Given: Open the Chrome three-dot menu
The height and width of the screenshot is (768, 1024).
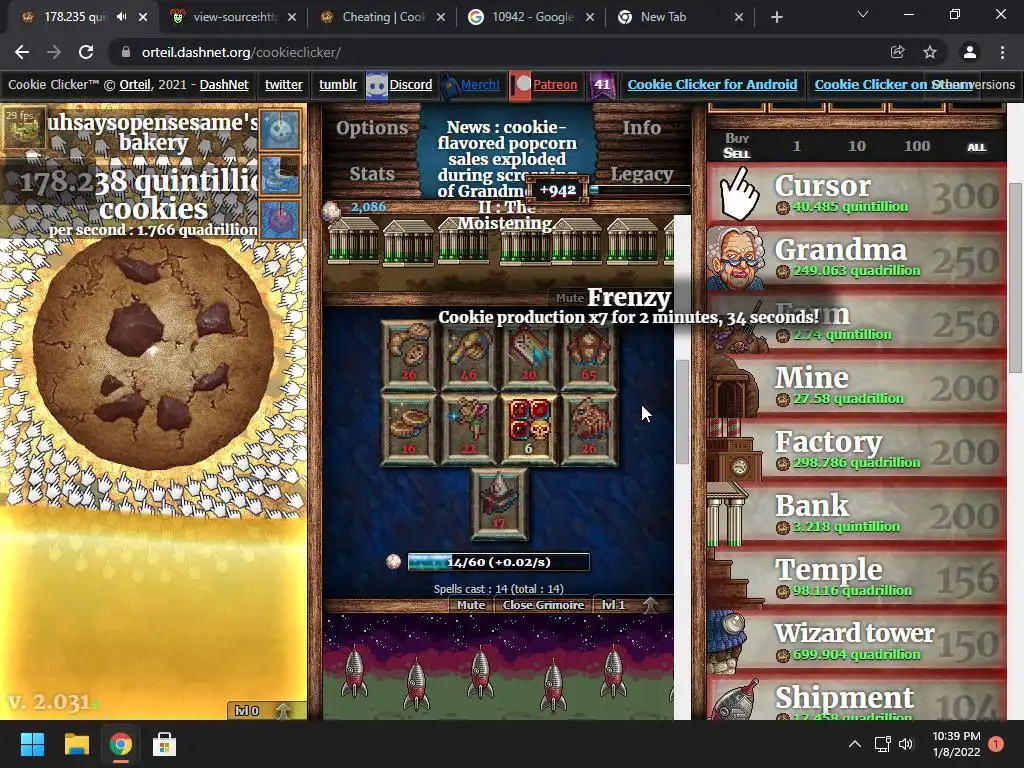Looking at the screenshot, I should (x=1002, y=52).
